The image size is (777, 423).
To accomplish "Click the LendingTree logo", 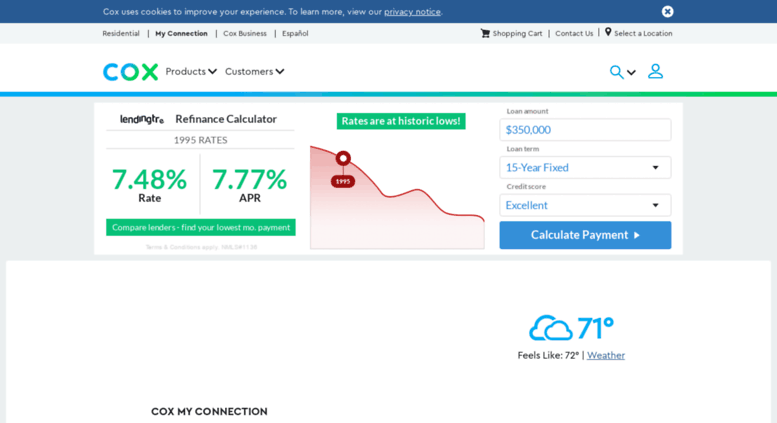I will pos(142,119).
